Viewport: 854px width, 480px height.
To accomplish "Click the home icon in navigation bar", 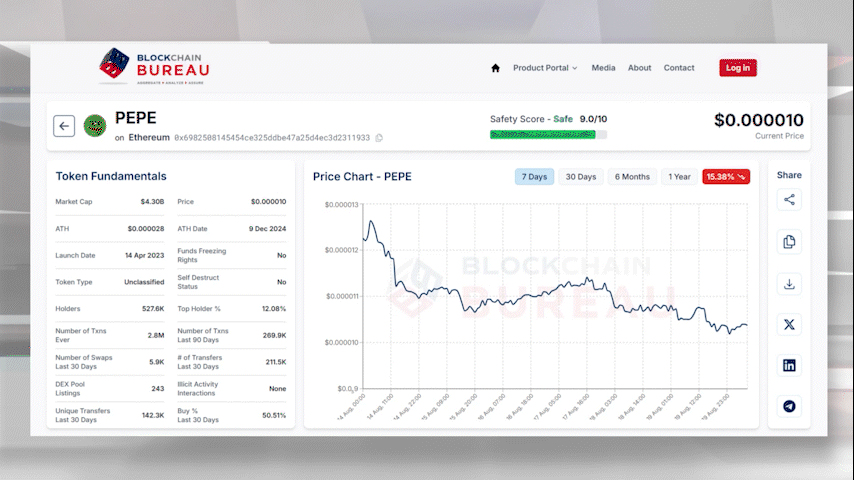I will click(x=495, y=68).
